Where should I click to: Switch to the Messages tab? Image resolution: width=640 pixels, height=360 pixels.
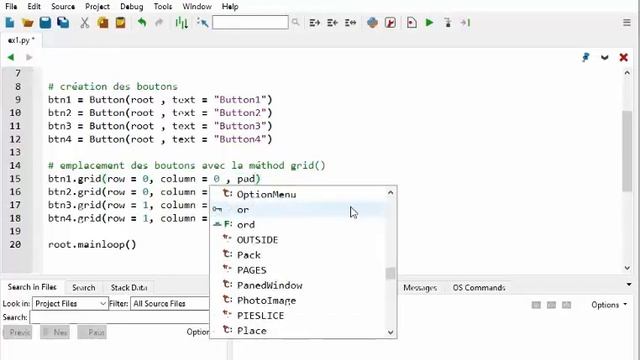[x=420, y=288]
